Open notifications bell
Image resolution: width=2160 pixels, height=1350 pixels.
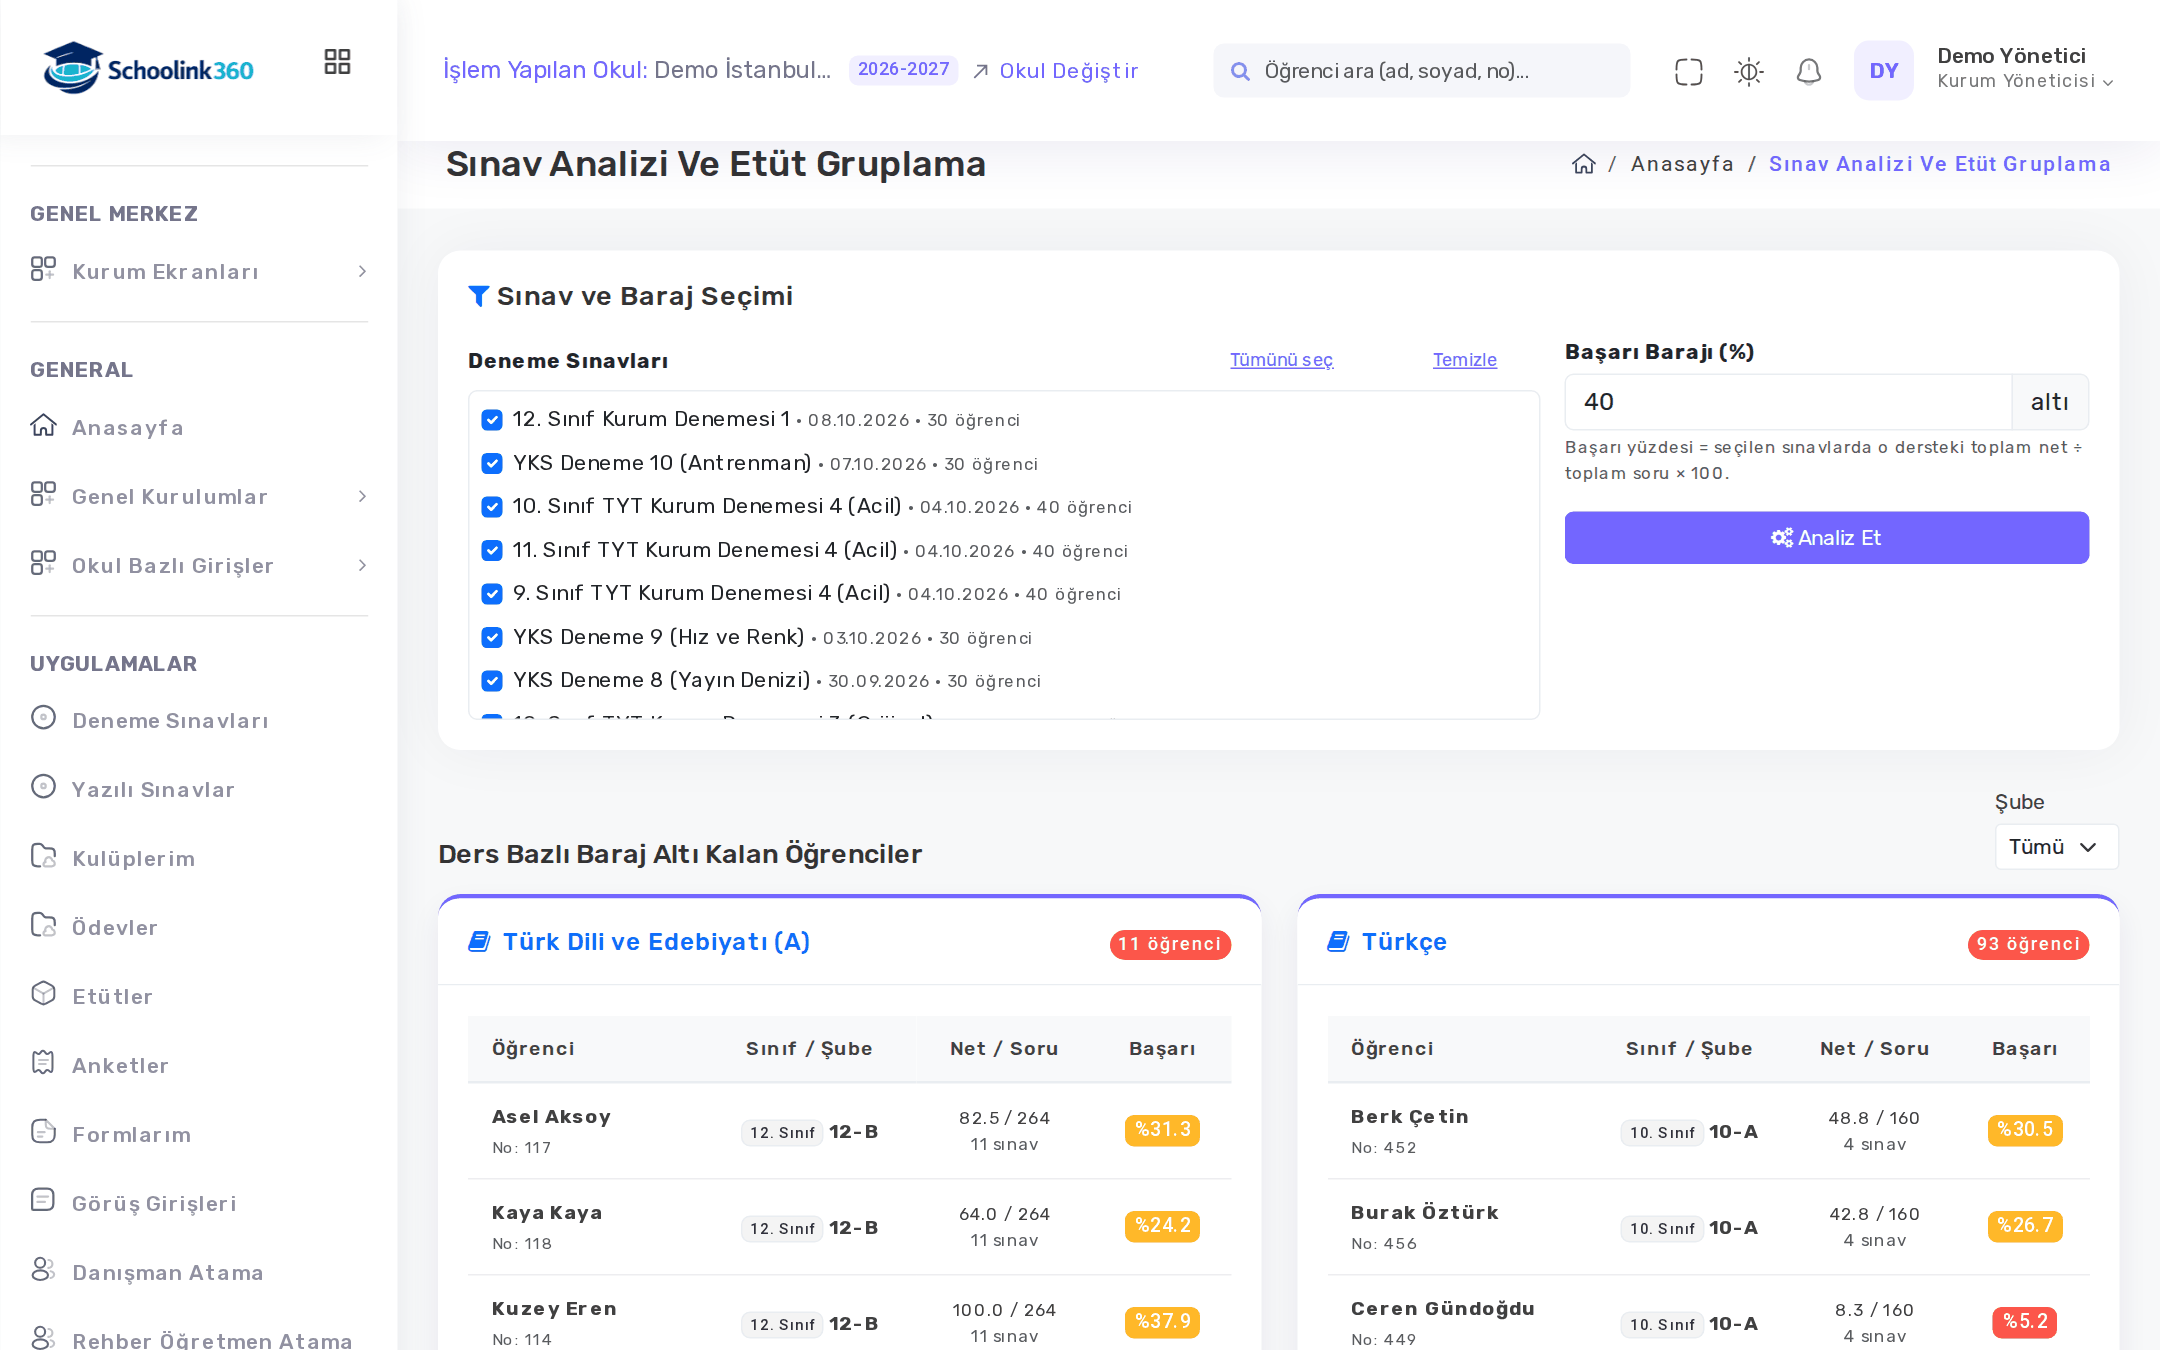coord(1808,71)
